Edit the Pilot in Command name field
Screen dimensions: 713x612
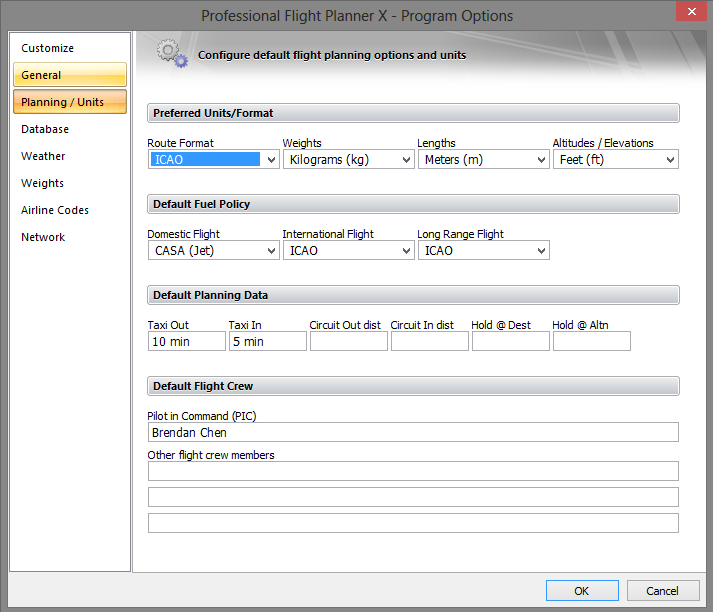pos(413,432)
